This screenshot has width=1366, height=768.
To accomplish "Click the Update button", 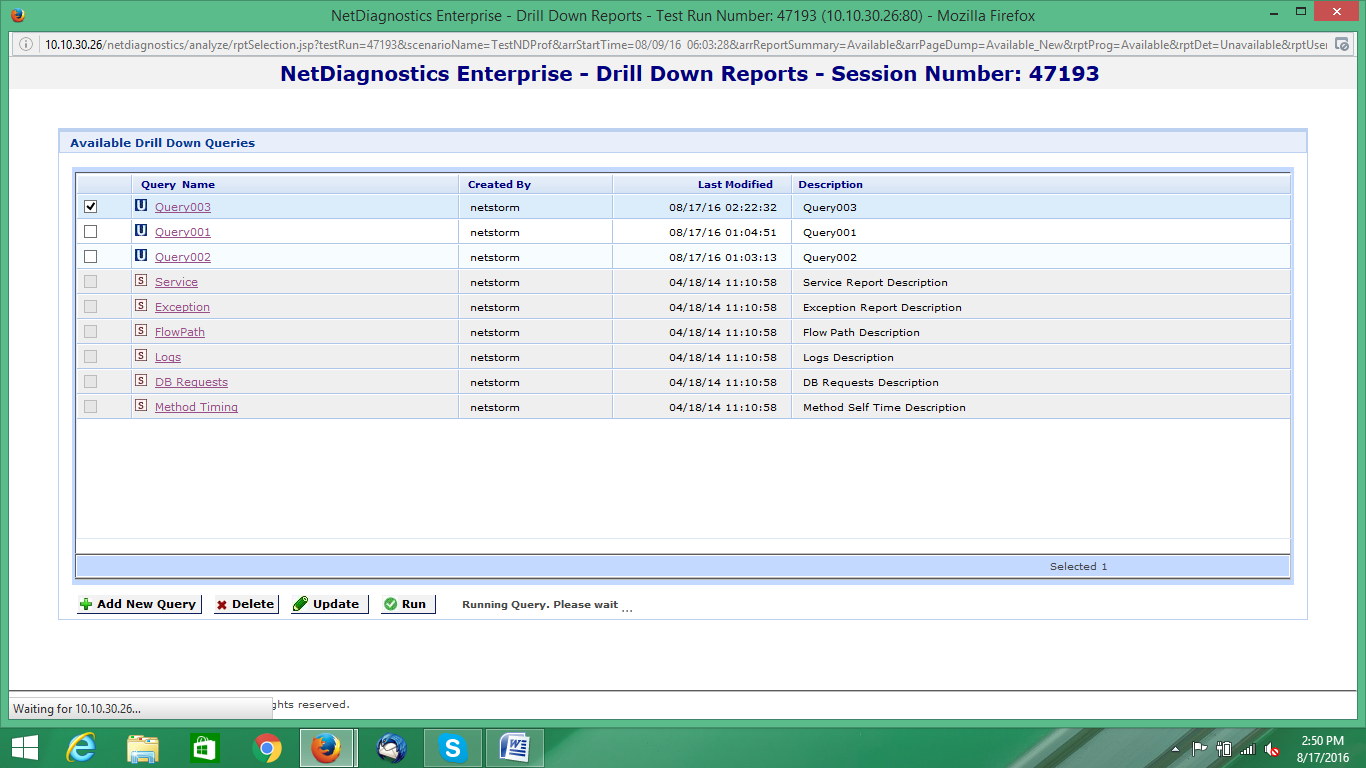I will click(329, 604).
